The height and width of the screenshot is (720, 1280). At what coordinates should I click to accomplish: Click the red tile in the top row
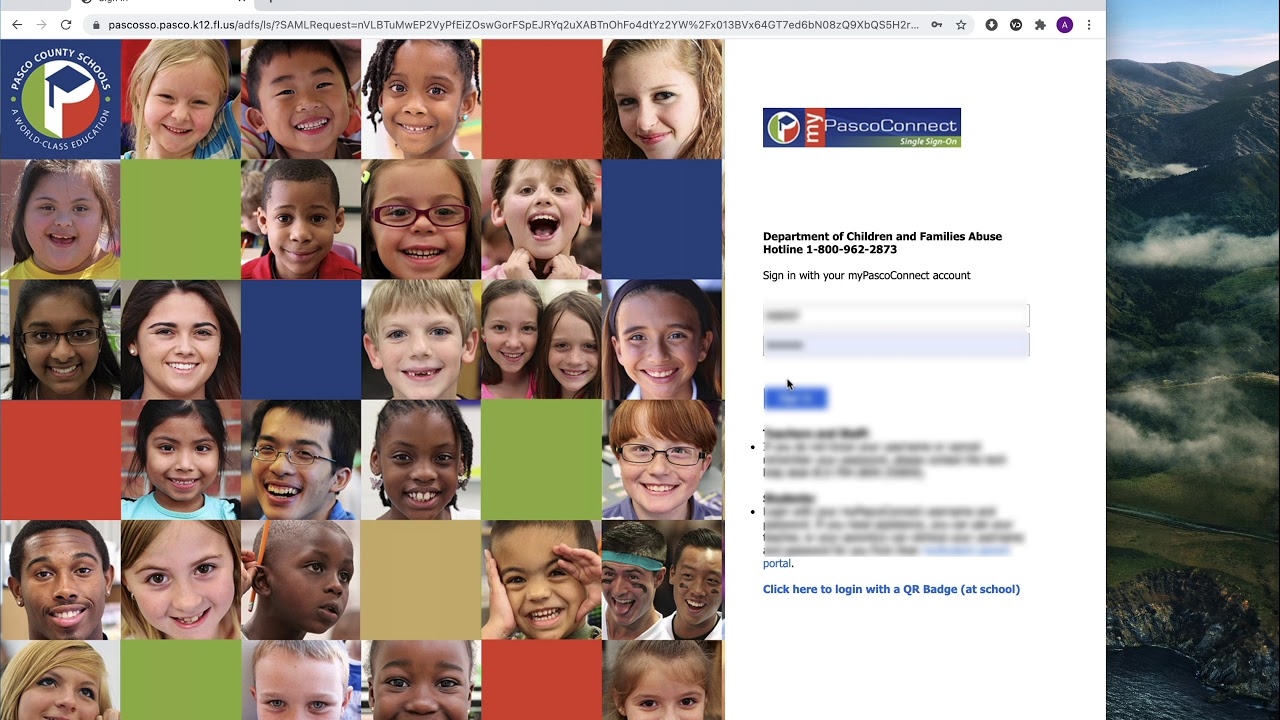pos(541,99)
